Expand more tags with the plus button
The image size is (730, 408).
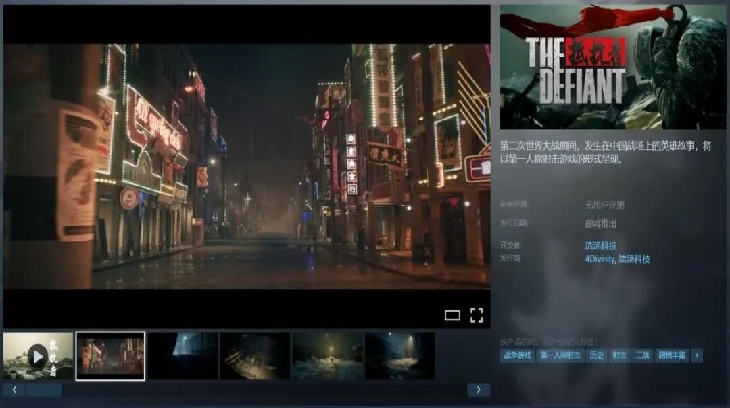pos(696,355)
